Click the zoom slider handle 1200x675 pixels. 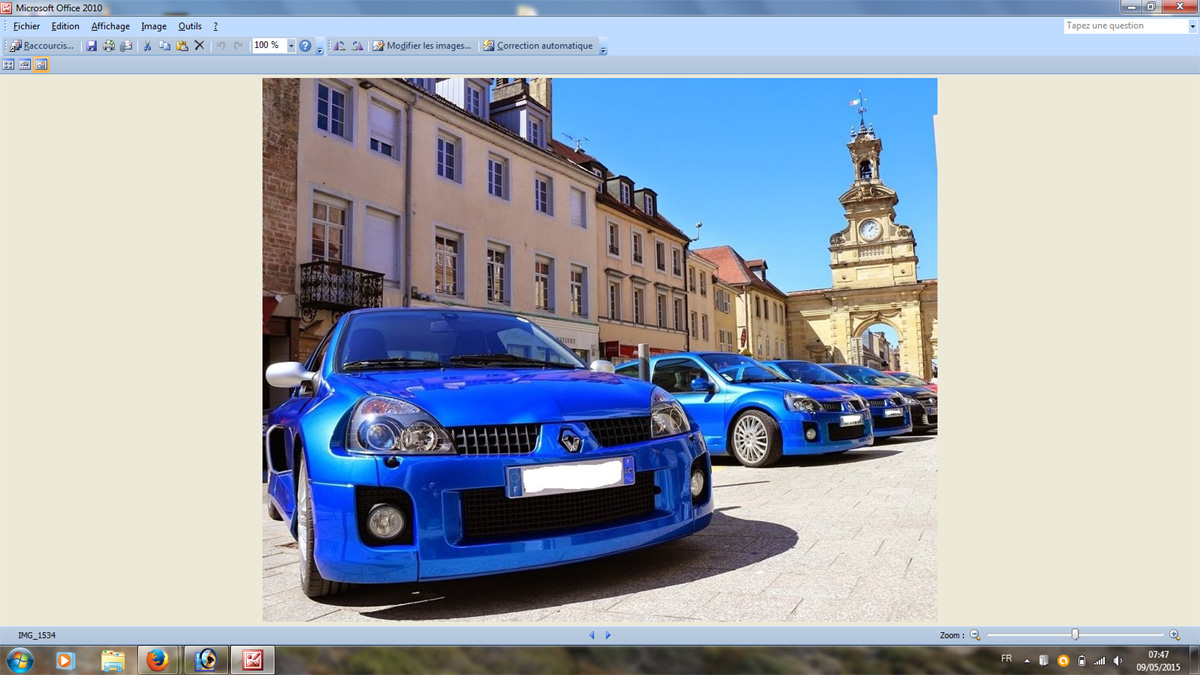[1075, 635]
